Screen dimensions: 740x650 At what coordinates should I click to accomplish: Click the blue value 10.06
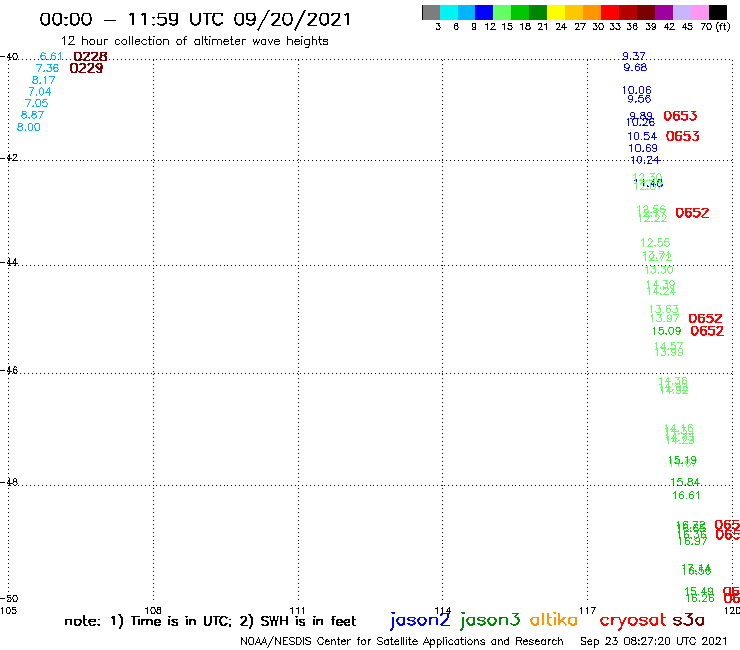click(637, 90)
